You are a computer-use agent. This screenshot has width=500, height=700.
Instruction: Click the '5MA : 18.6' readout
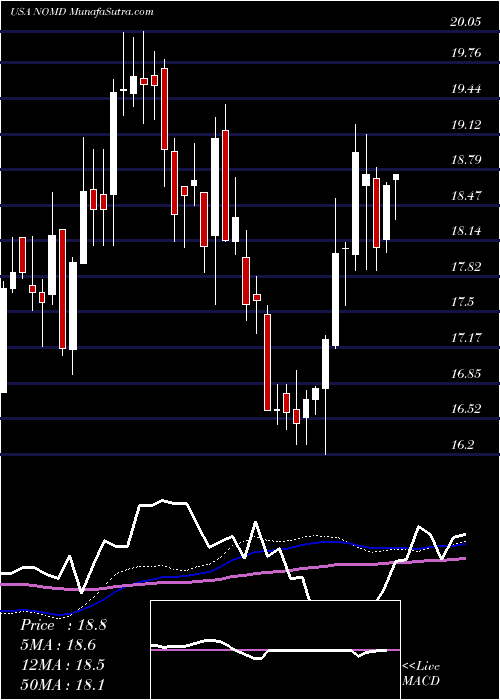click(58, 644)
